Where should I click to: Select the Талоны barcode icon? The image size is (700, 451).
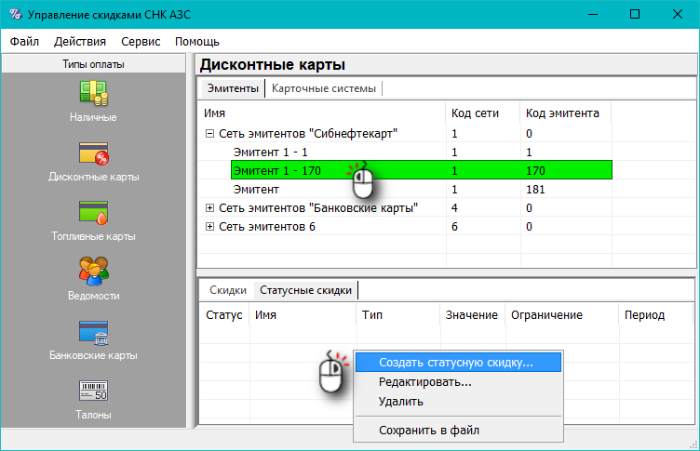[x=93, y=389]
